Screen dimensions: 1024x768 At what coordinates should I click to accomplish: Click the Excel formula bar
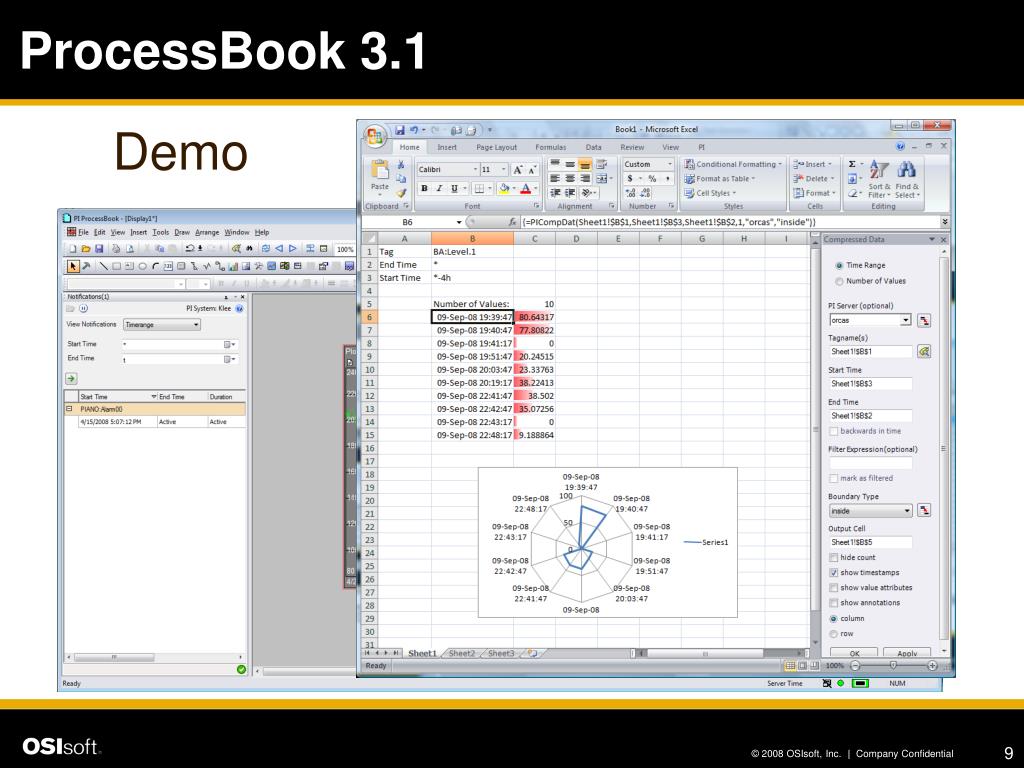(730, 222)
